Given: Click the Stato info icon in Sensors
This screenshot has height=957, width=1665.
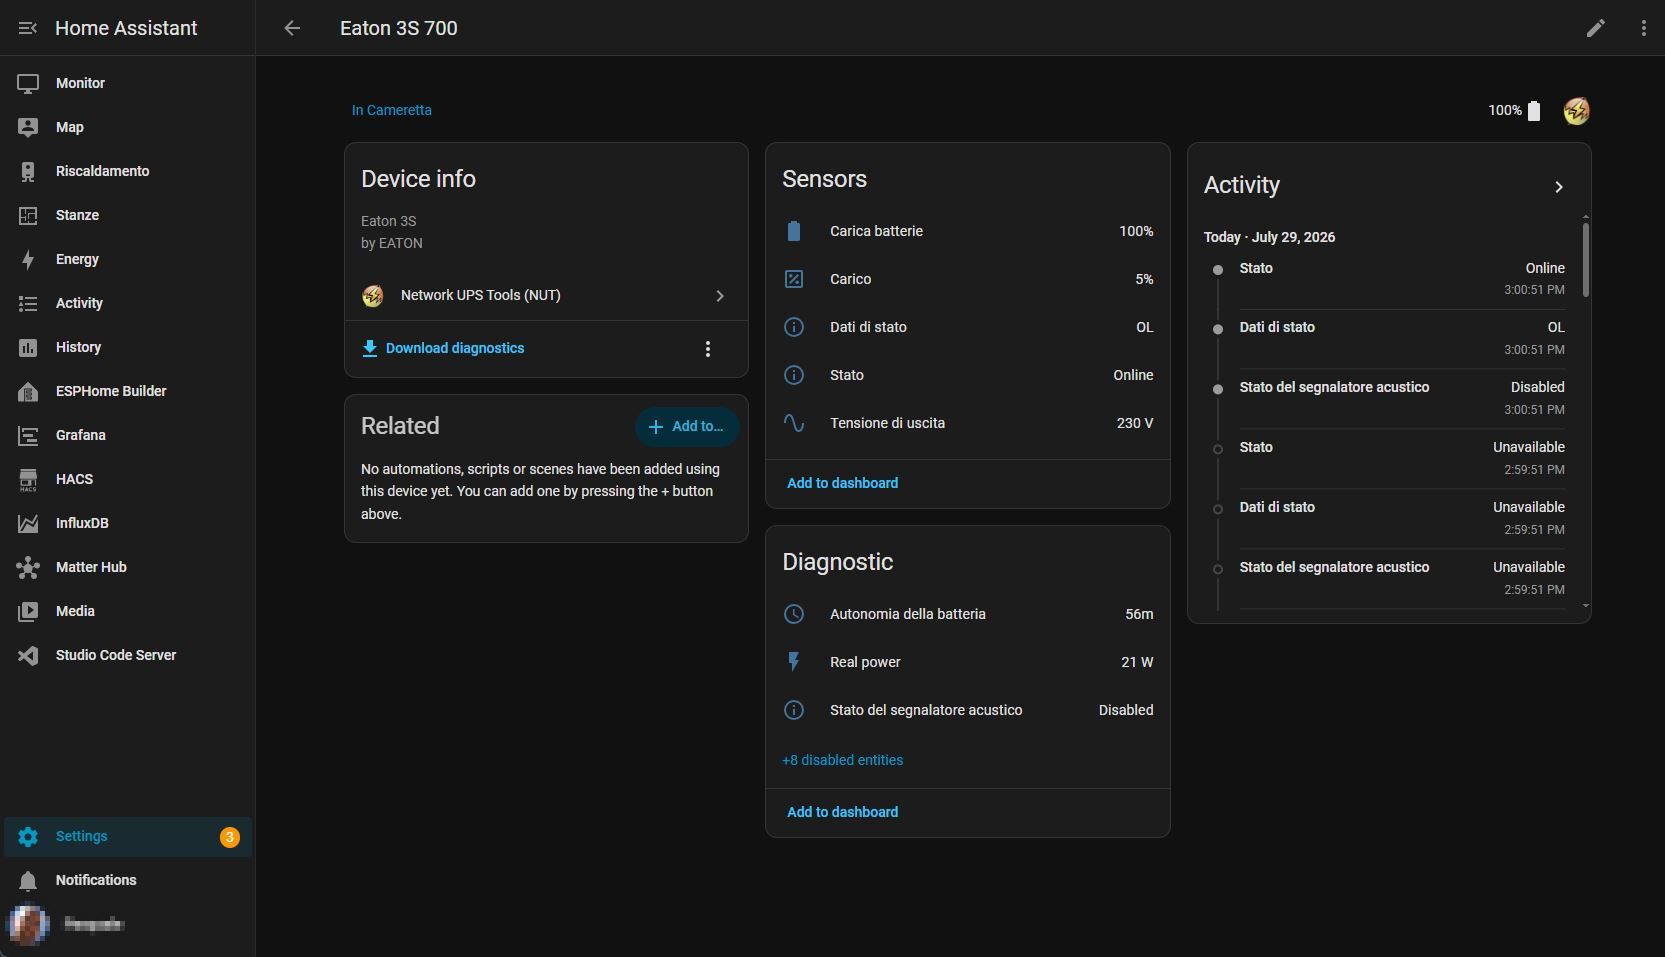Looking at the screenshot, I should coord(794,375).
